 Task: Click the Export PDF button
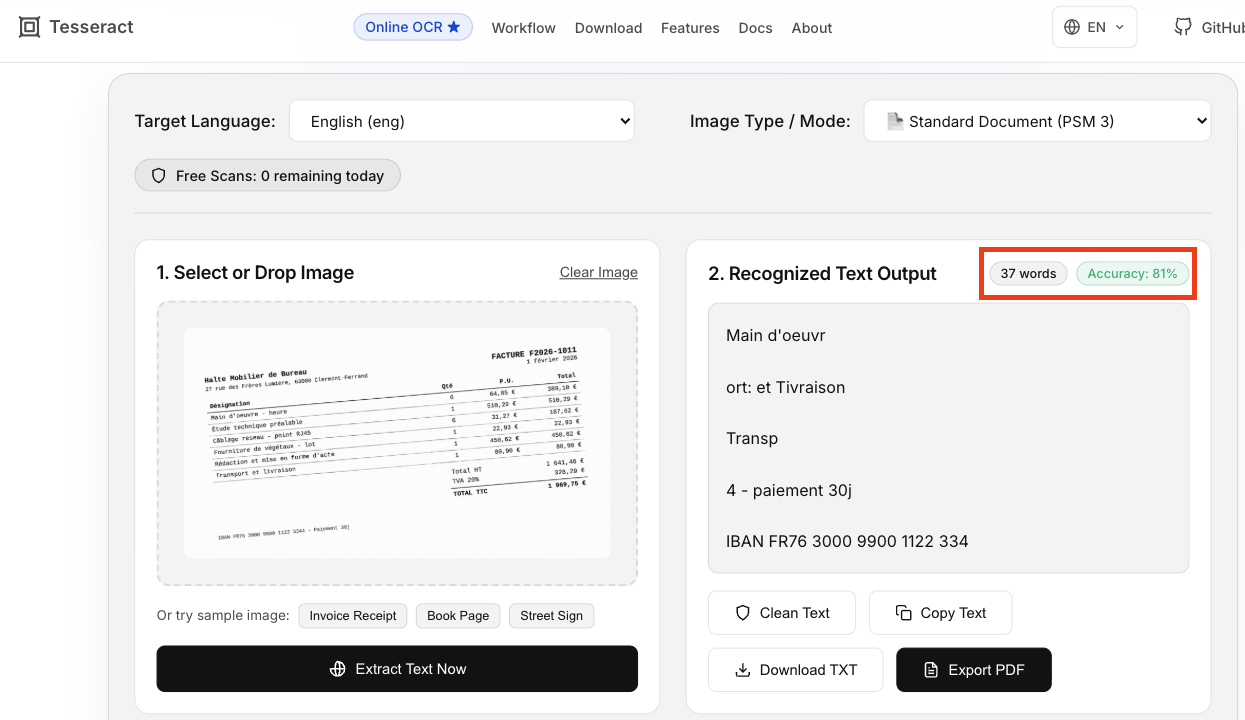tap(974, 670)
